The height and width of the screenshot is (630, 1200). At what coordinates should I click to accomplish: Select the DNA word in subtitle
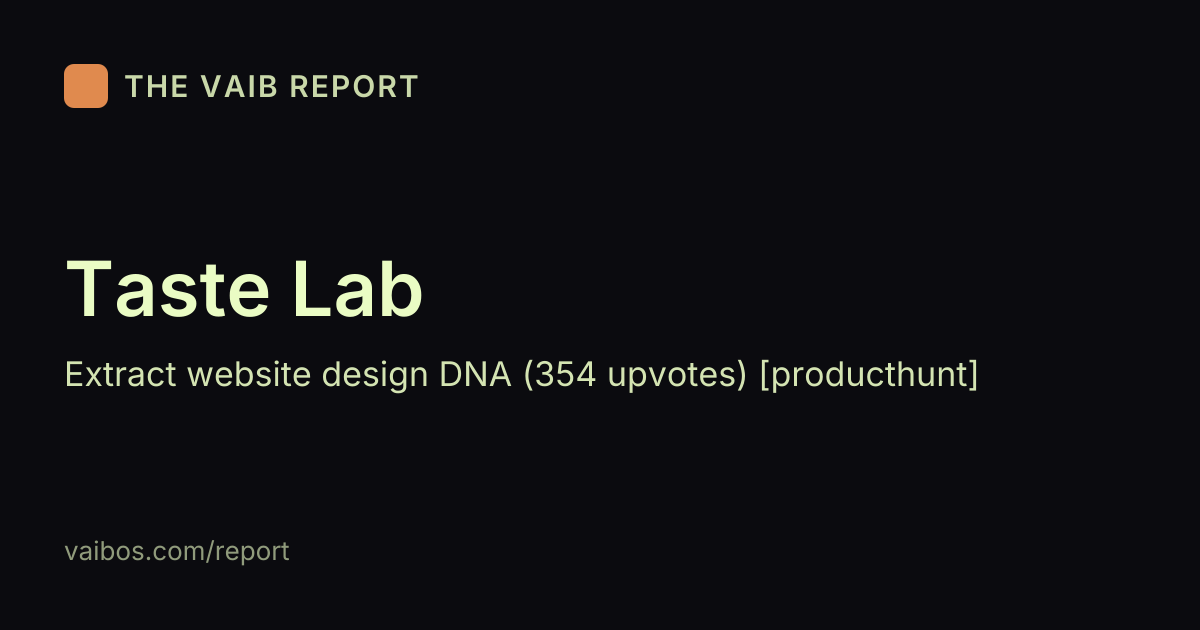click(476, 375)
